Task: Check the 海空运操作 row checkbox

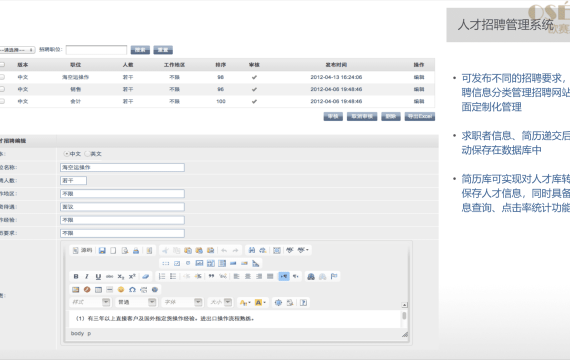Action: click(x=2, y=77)
